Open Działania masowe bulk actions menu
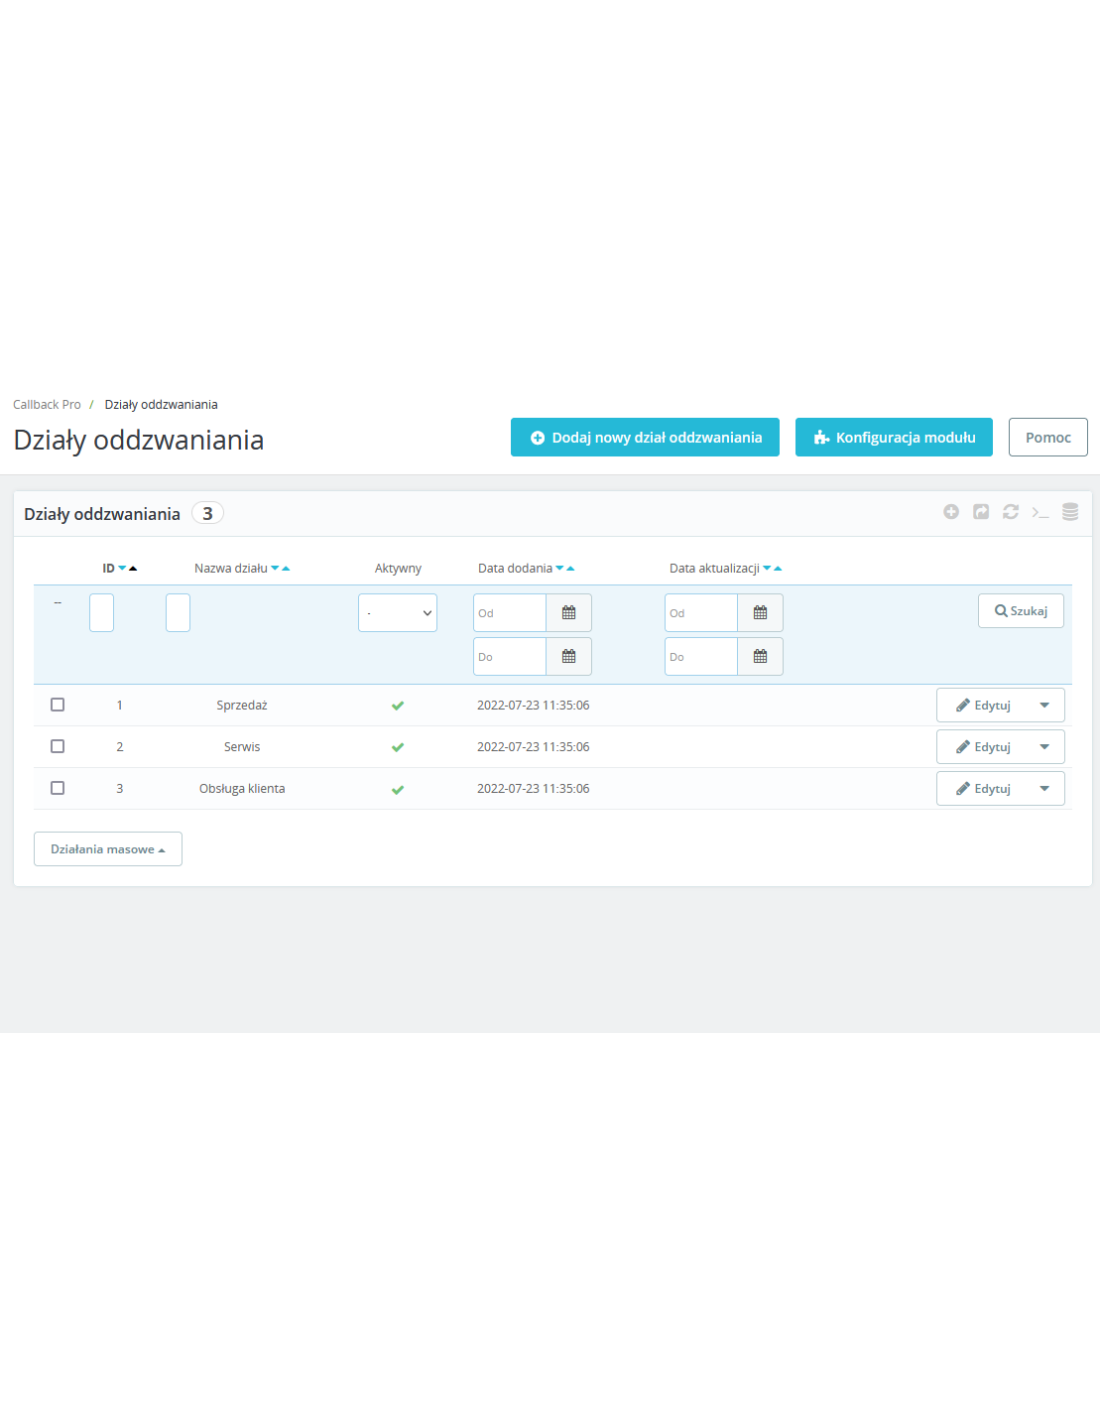The width and height of the screenshot is (1100, 1422). [x=108, y=849]
